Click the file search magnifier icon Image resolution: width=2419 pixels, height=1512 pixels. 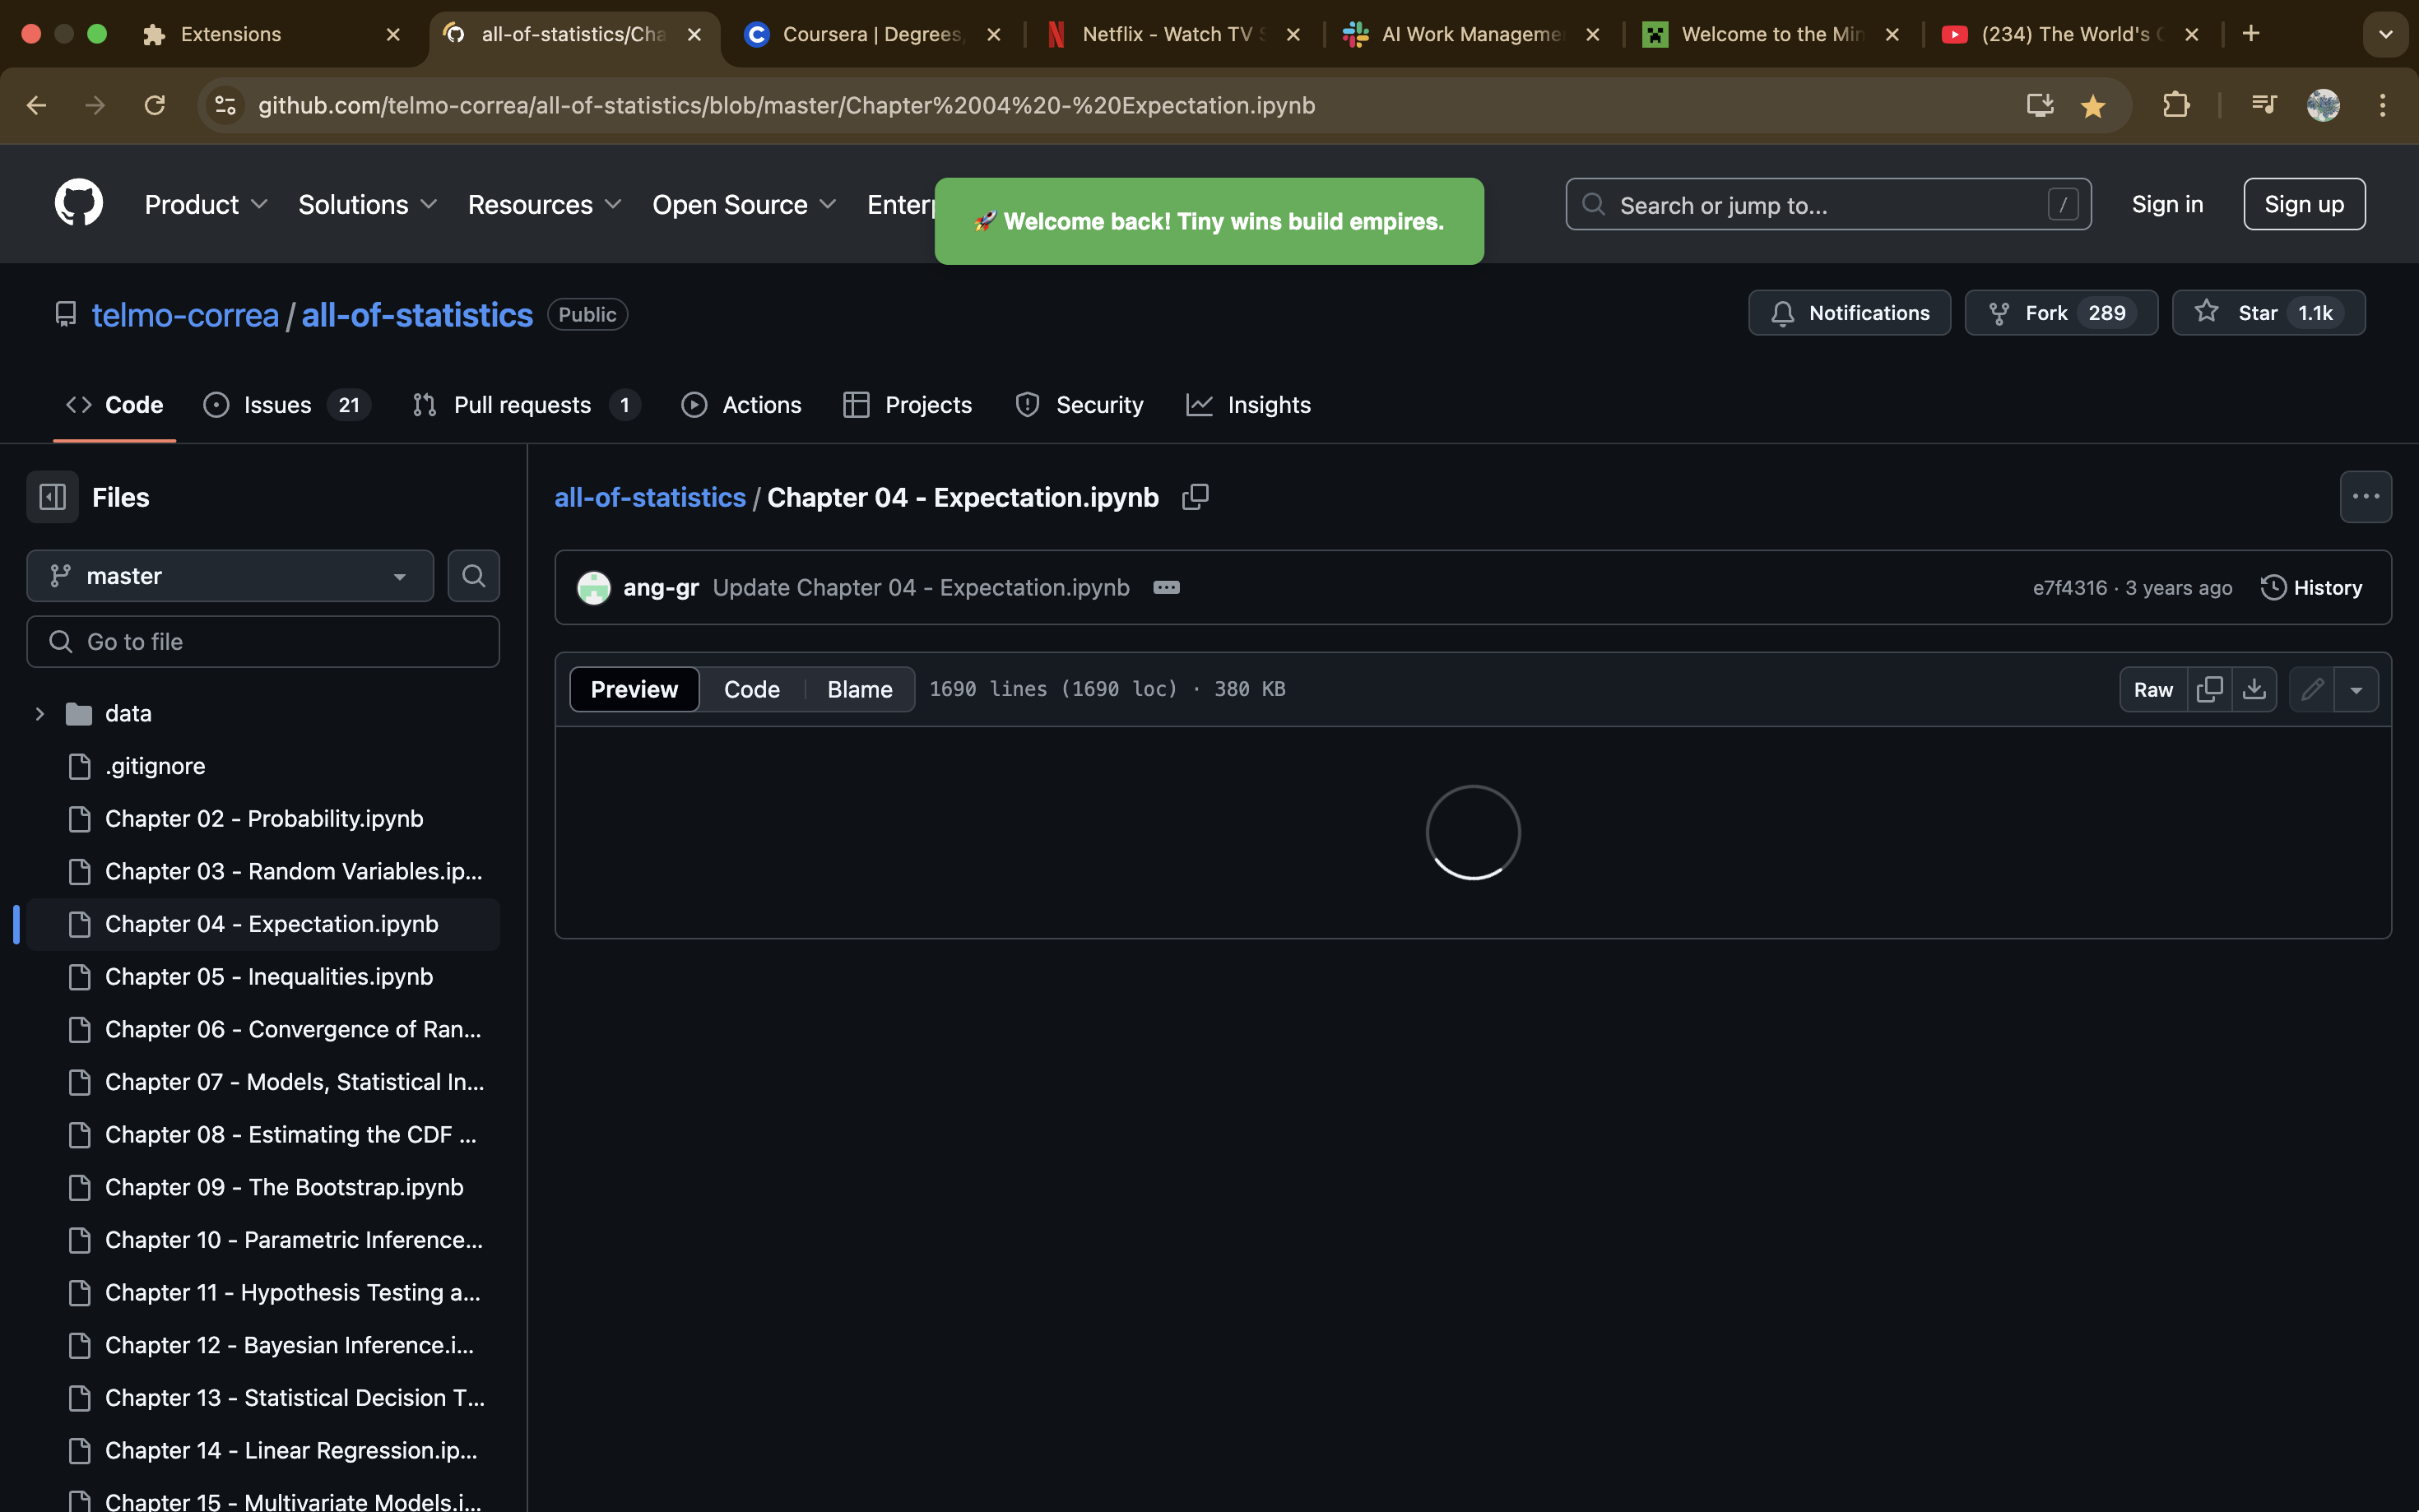473,576
